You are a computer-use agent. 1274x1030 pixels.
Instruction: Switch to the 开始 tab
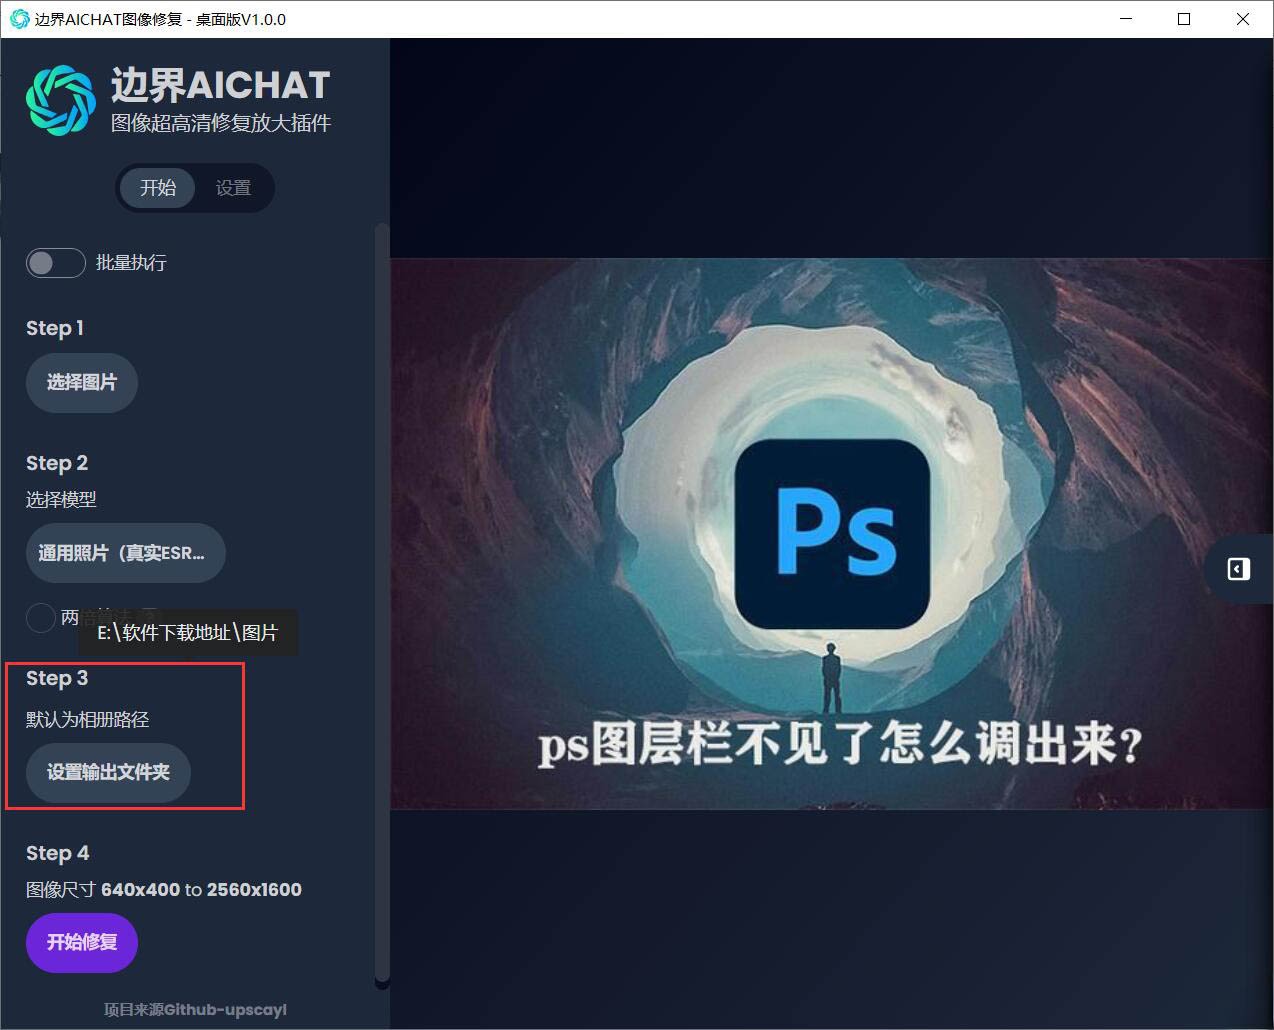coord(157,188)
